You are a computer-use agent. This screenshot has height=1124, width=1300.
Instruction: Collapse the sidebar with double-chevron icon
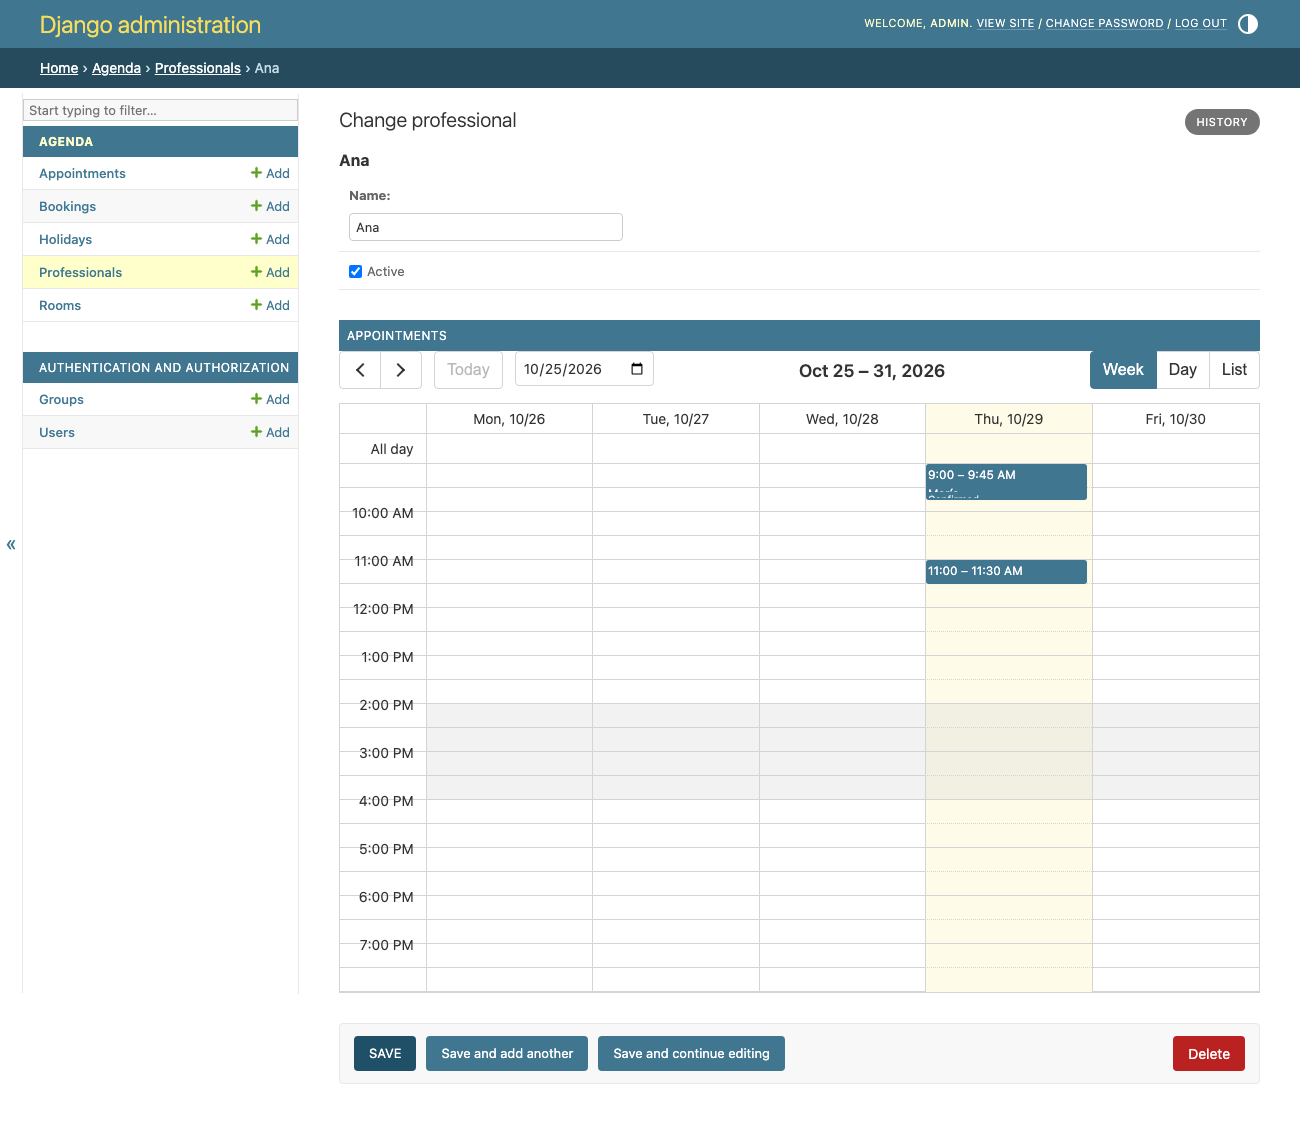pos(11,545)
